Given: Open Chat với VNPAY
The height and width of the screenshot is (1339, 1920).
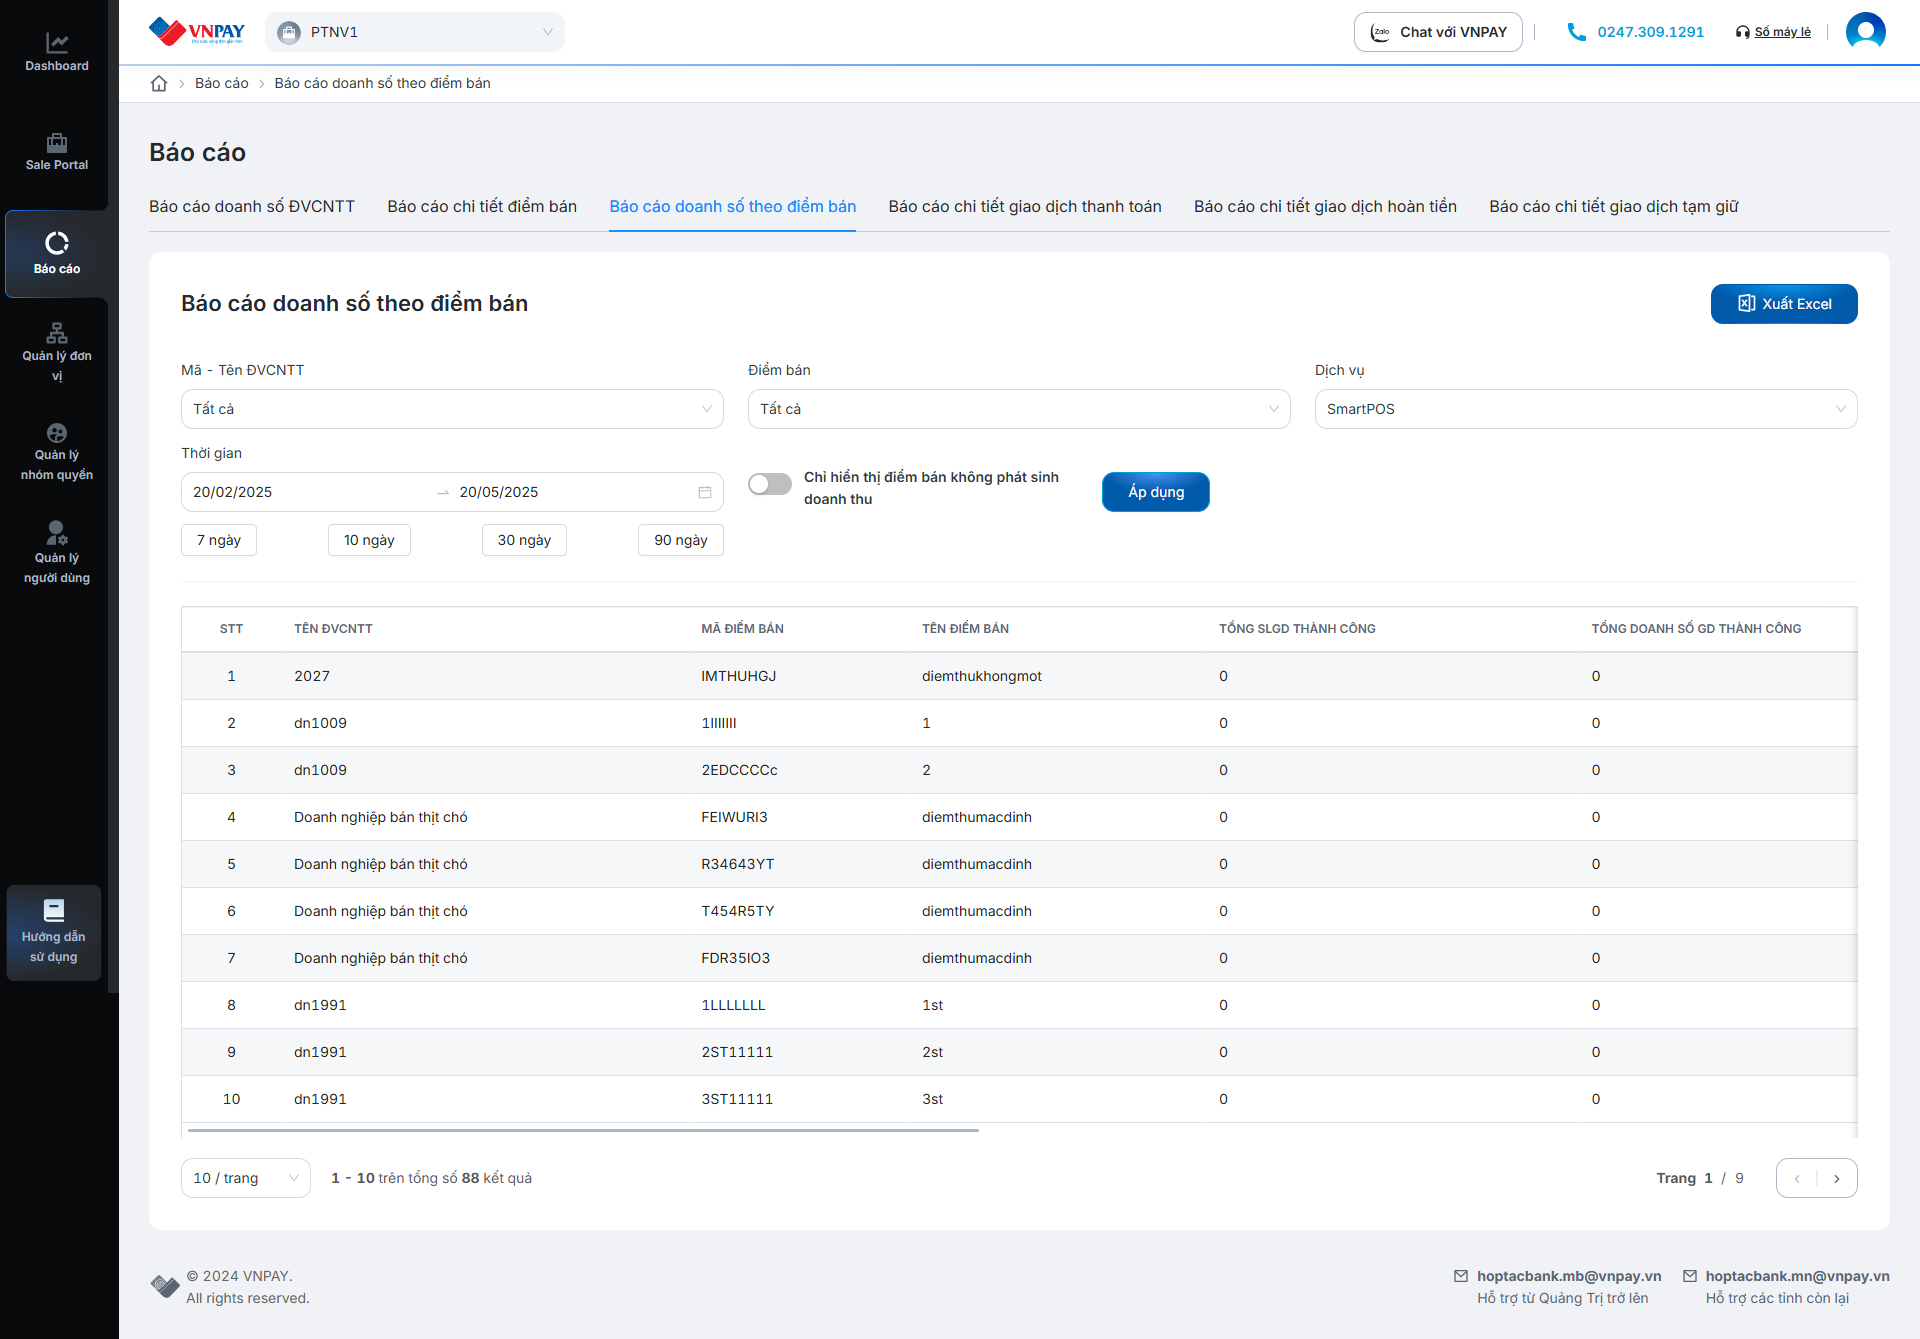Looking at the screenshot, I should click(x=1438, y=32).
